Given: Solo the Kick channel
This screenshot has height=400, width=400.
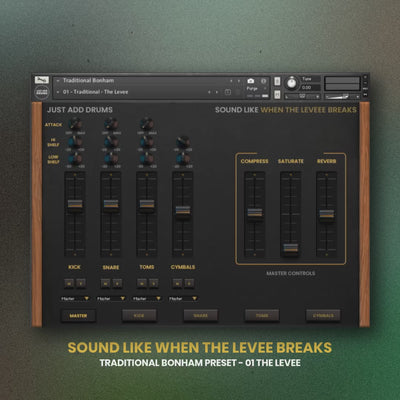Looking at the screenshot, I should click(x=81, y=283).
